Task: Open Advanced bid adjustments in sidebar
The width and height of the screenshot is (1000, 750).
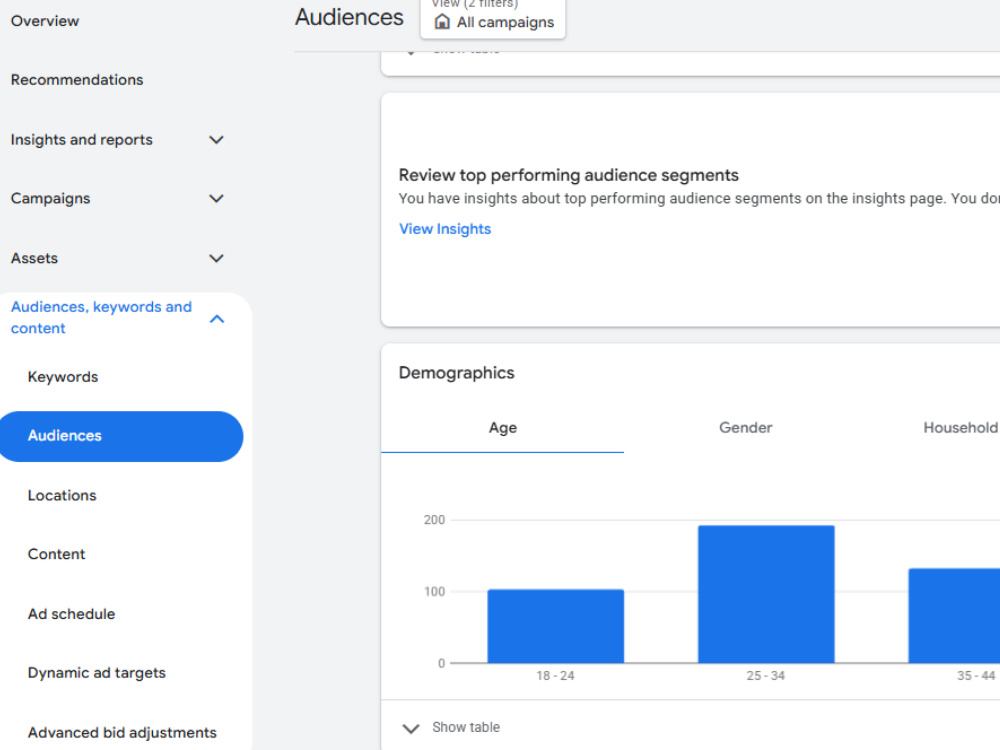Action: click(x=122, y=733)
